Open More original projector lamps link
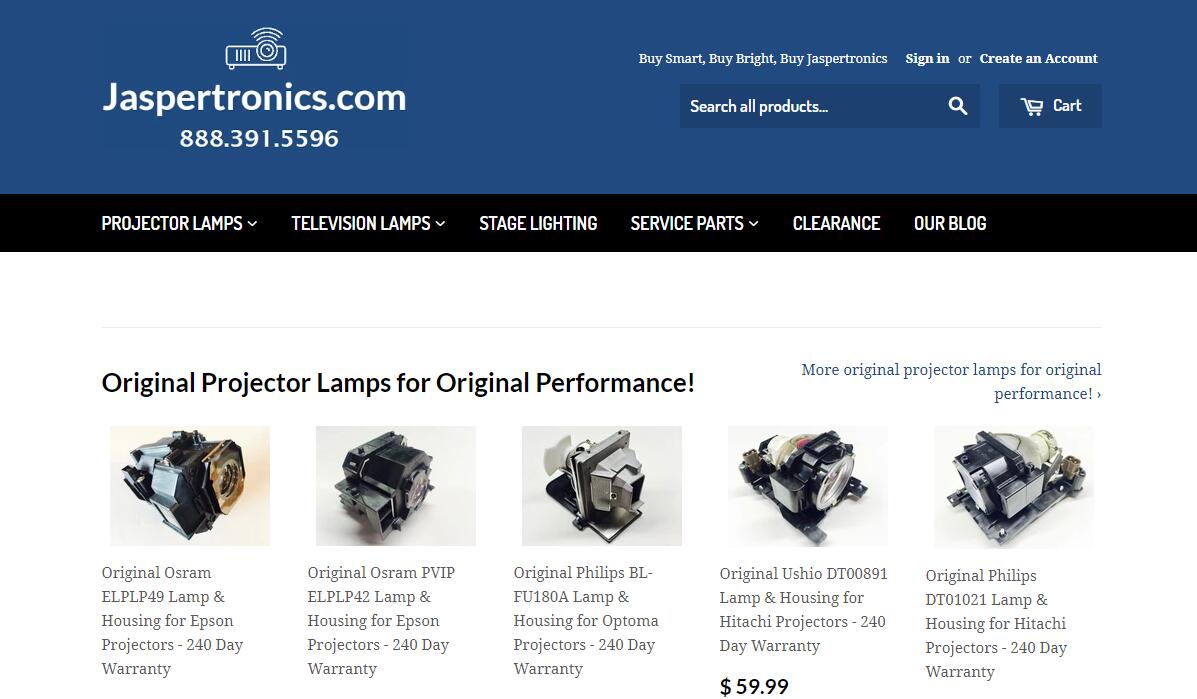The width and height of the screenshot is (1197, 699). tap(951, 382)
